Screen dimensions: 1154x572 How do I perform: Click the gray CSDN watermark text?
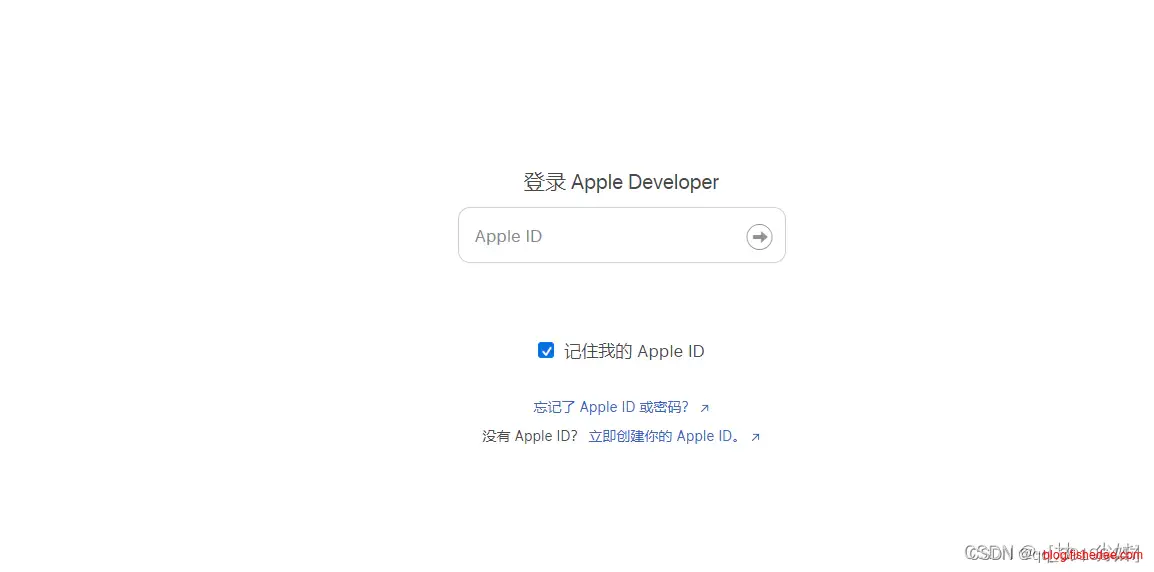989,552
